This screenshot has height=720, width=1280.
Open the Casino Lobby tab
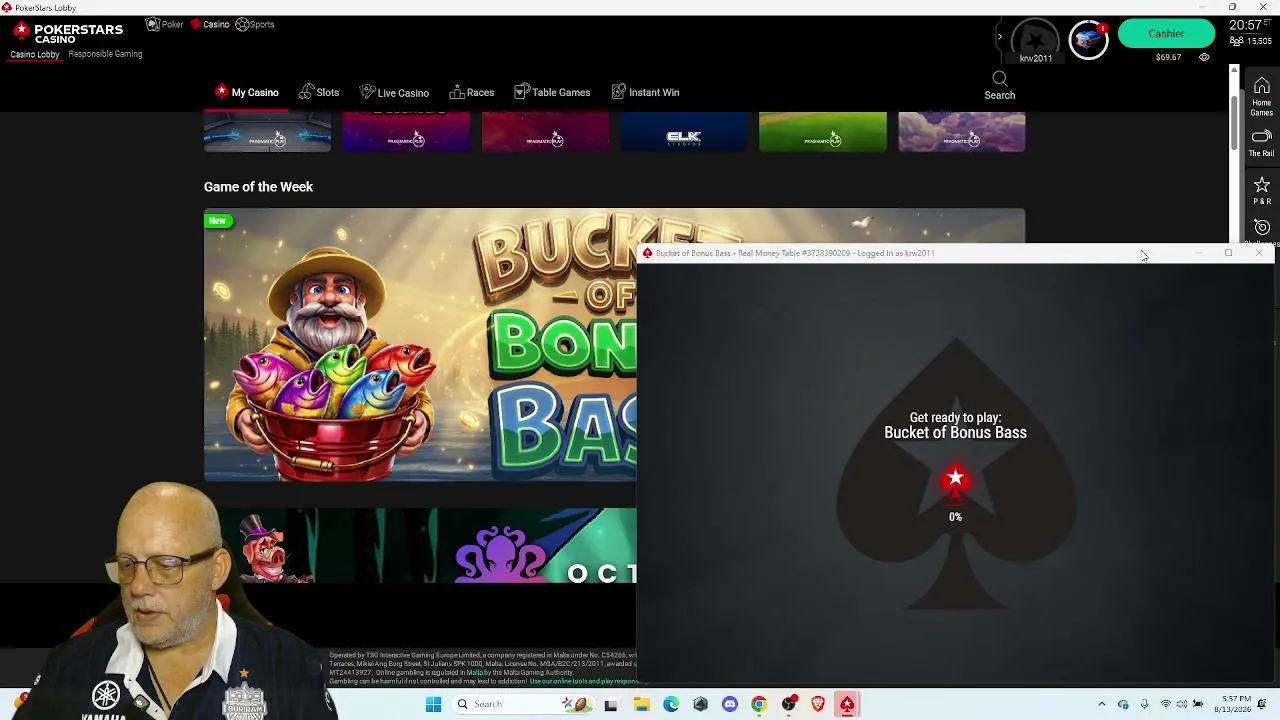35,54
